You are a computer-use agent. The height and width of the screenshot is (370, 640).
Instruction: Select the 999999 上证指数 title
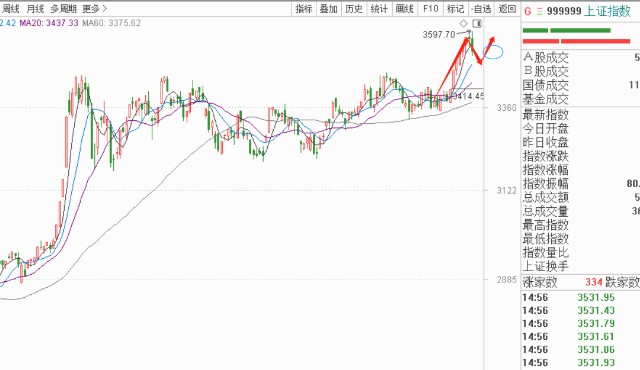[589, 11]
